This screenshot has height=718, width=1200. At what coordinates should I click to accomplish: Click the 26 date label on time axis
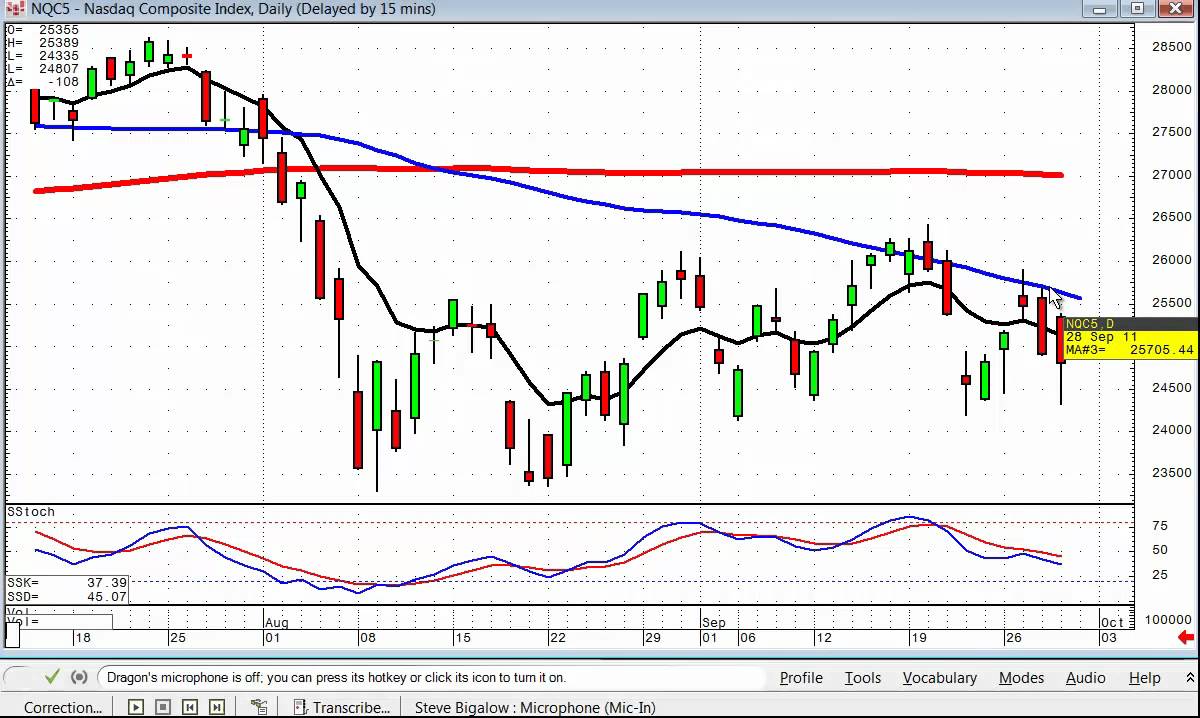coord(1014,638)
